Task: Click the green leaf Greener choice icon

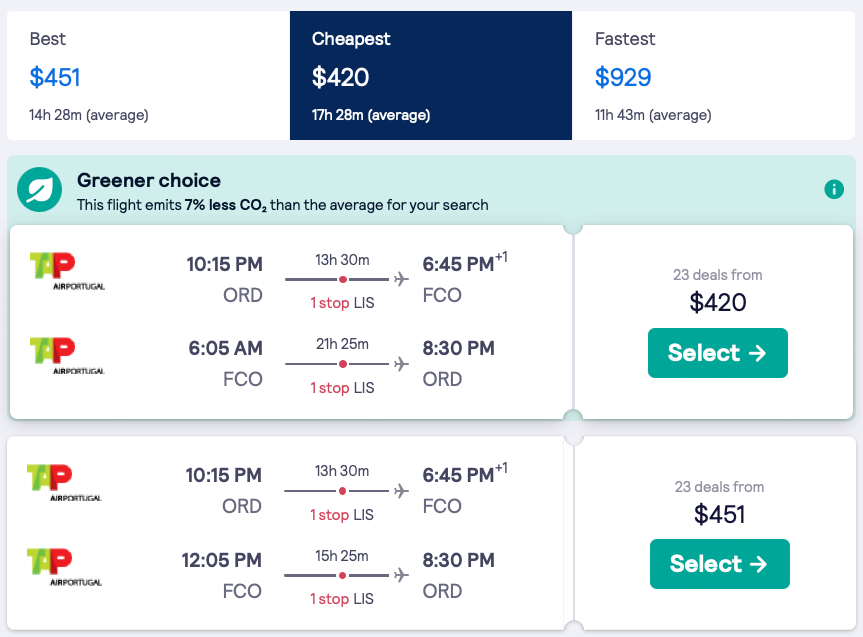Action: 42,190
